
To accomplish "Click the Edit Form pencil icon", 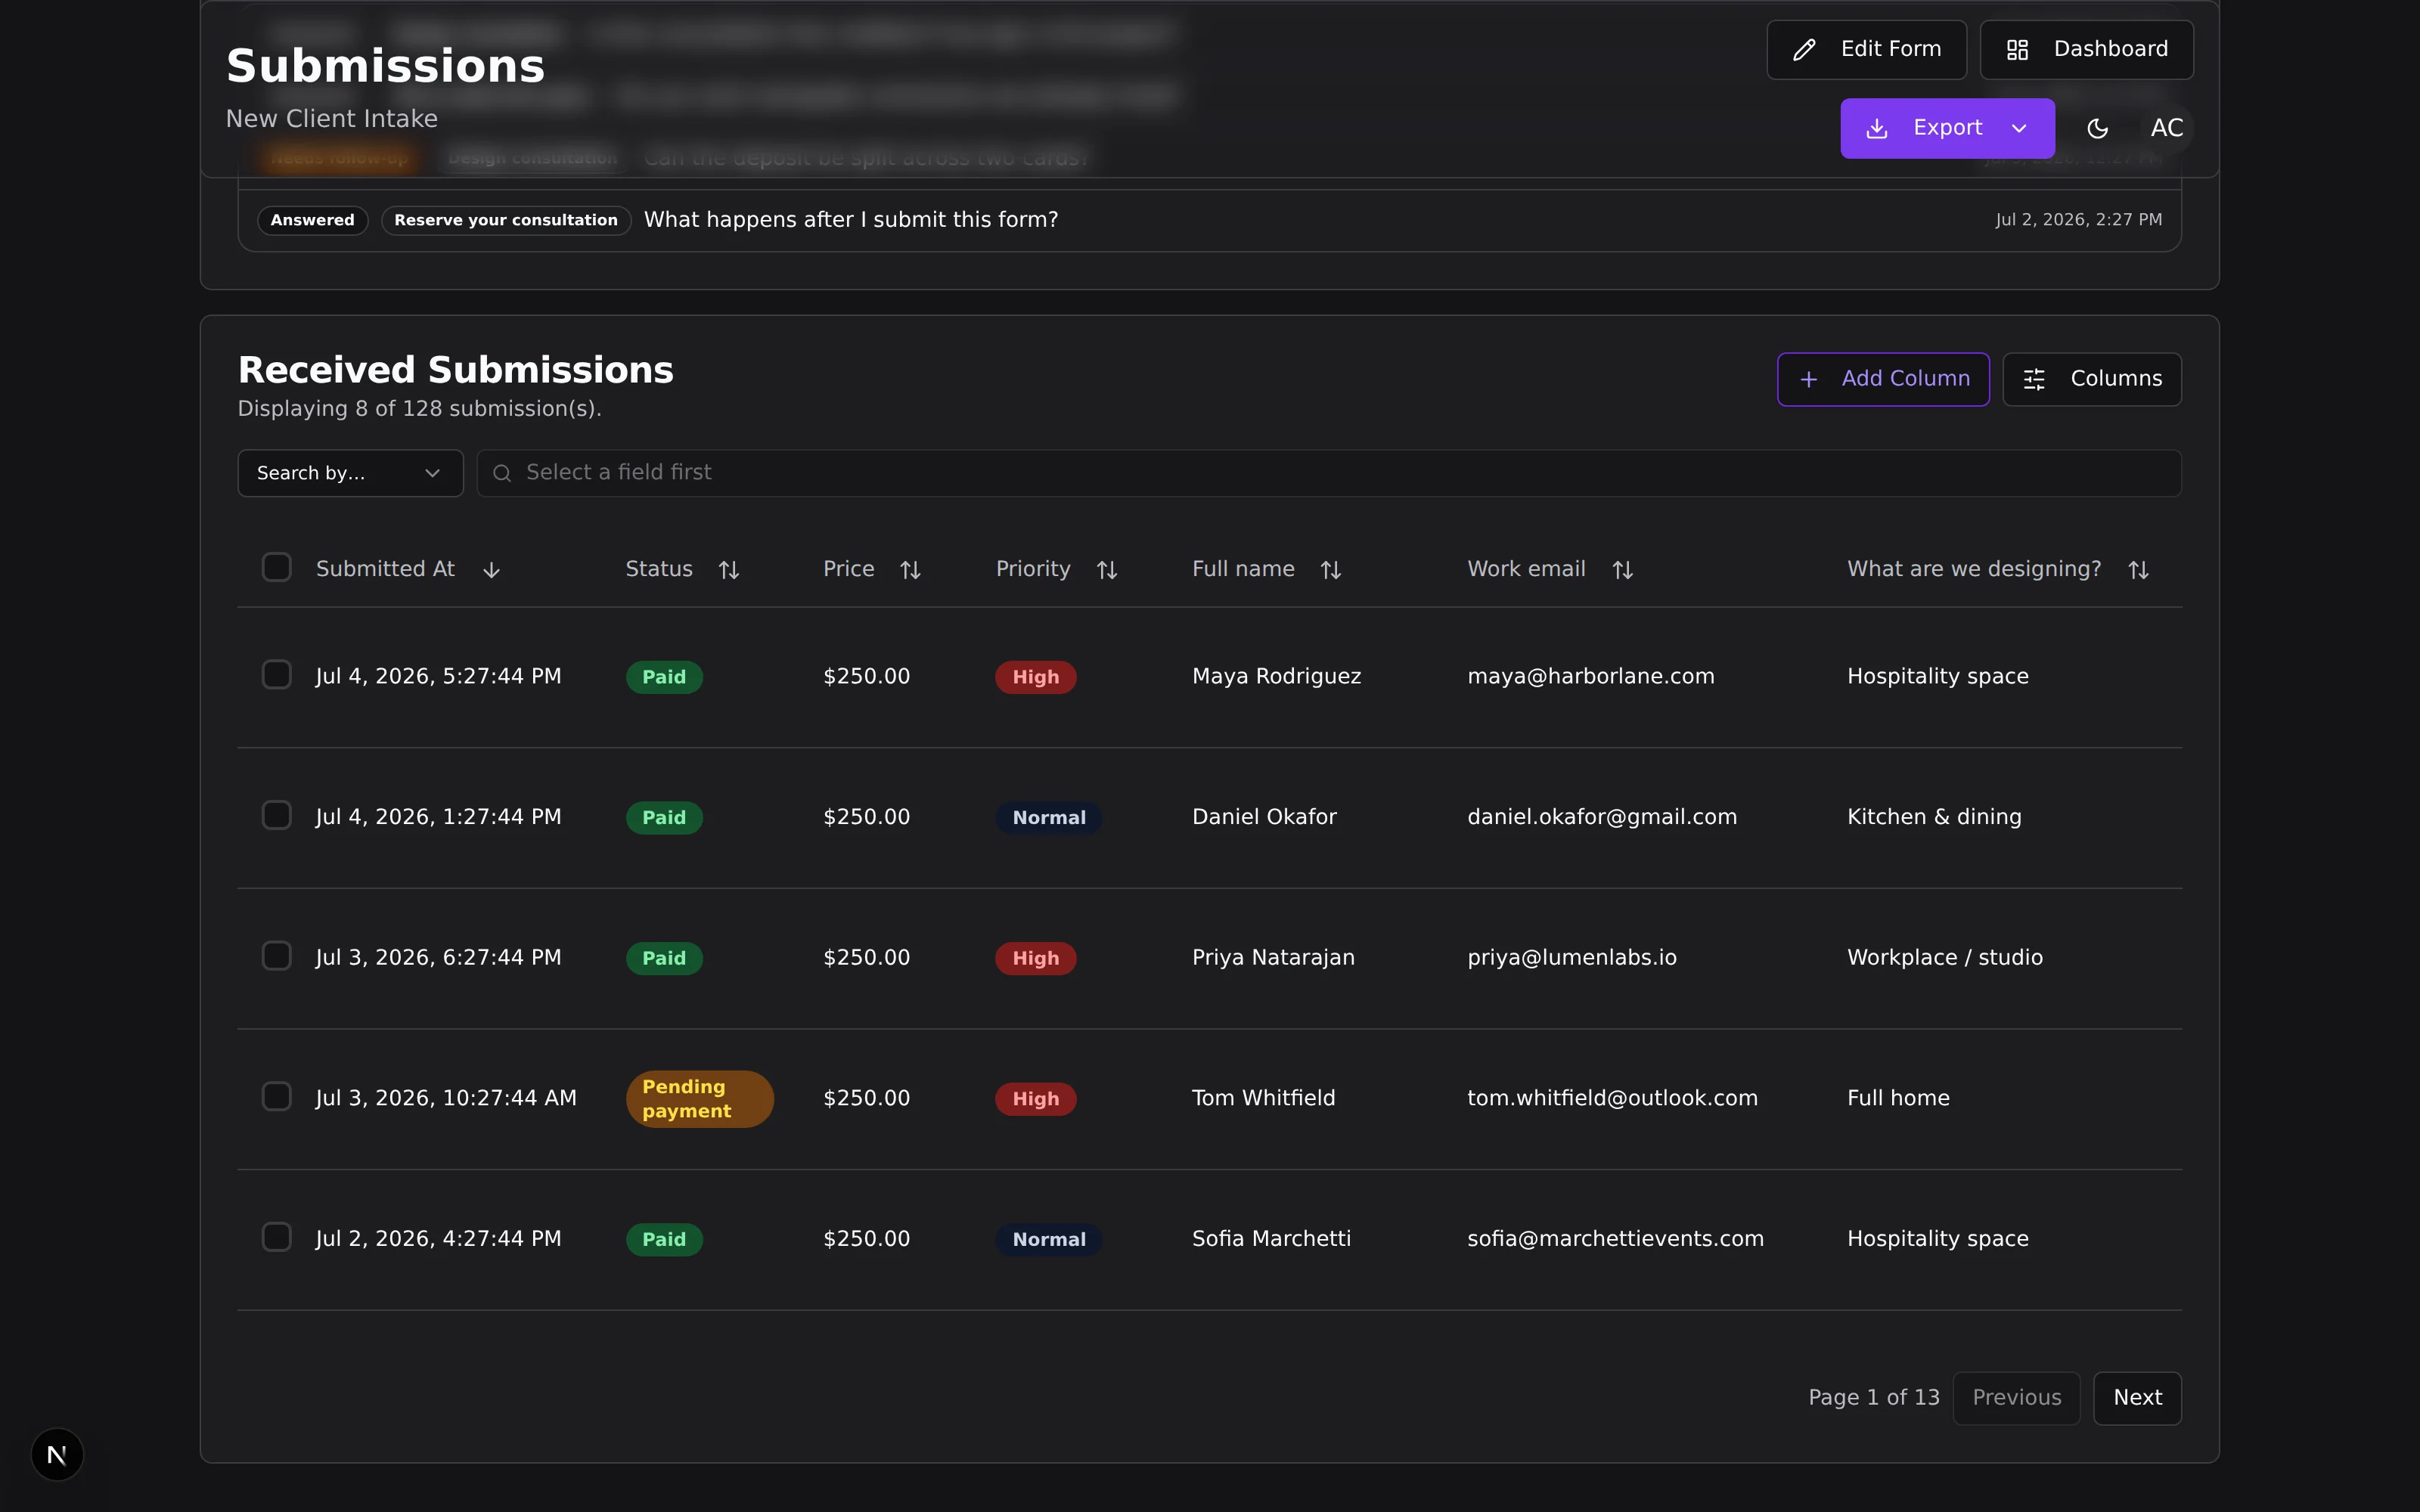I will 1804,50.
